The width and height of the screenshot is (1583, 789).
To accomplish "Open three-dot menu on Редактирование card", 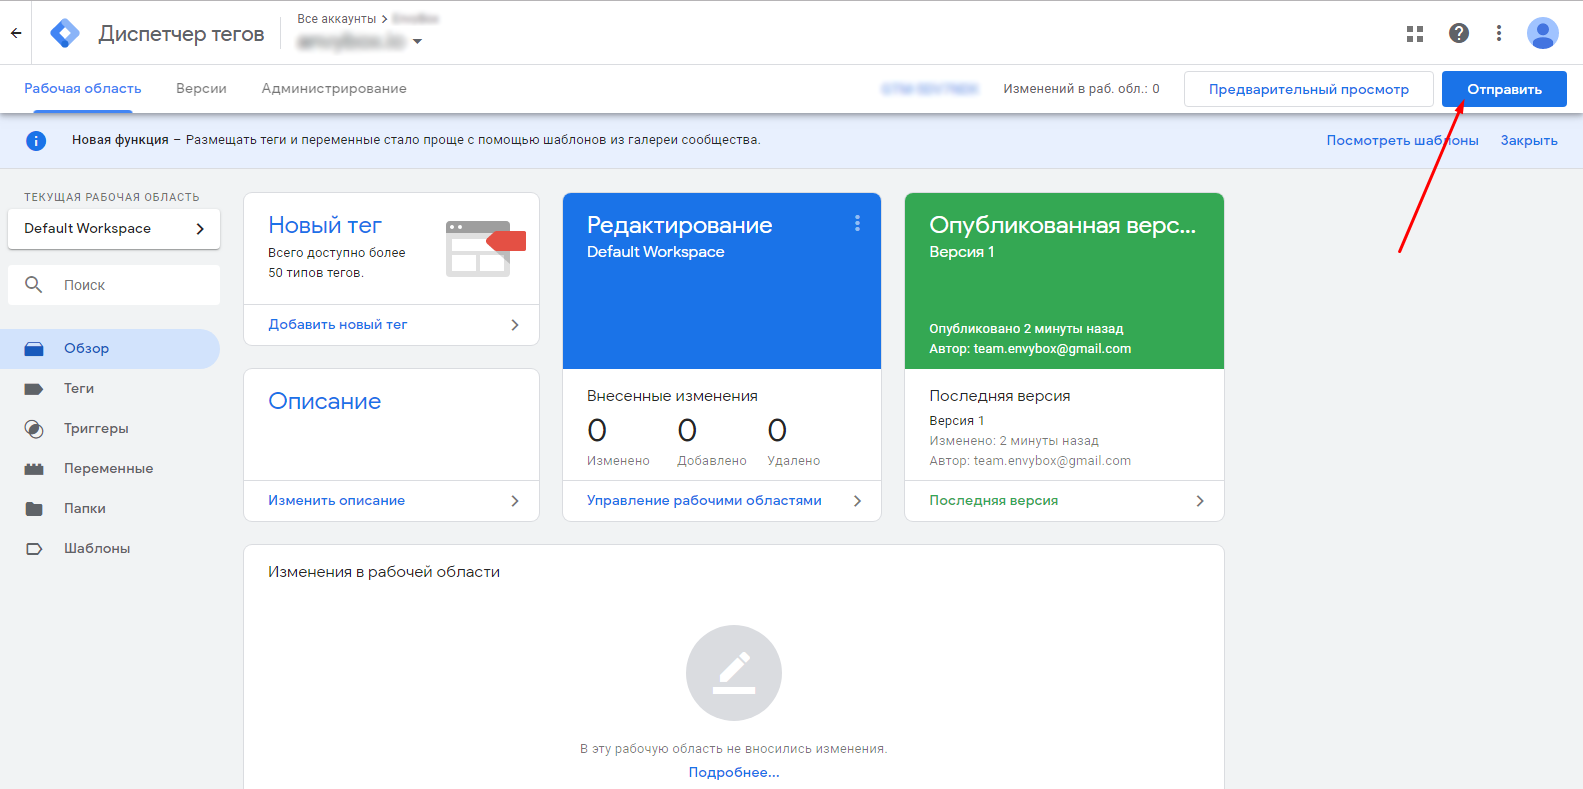I will point(857,224).
